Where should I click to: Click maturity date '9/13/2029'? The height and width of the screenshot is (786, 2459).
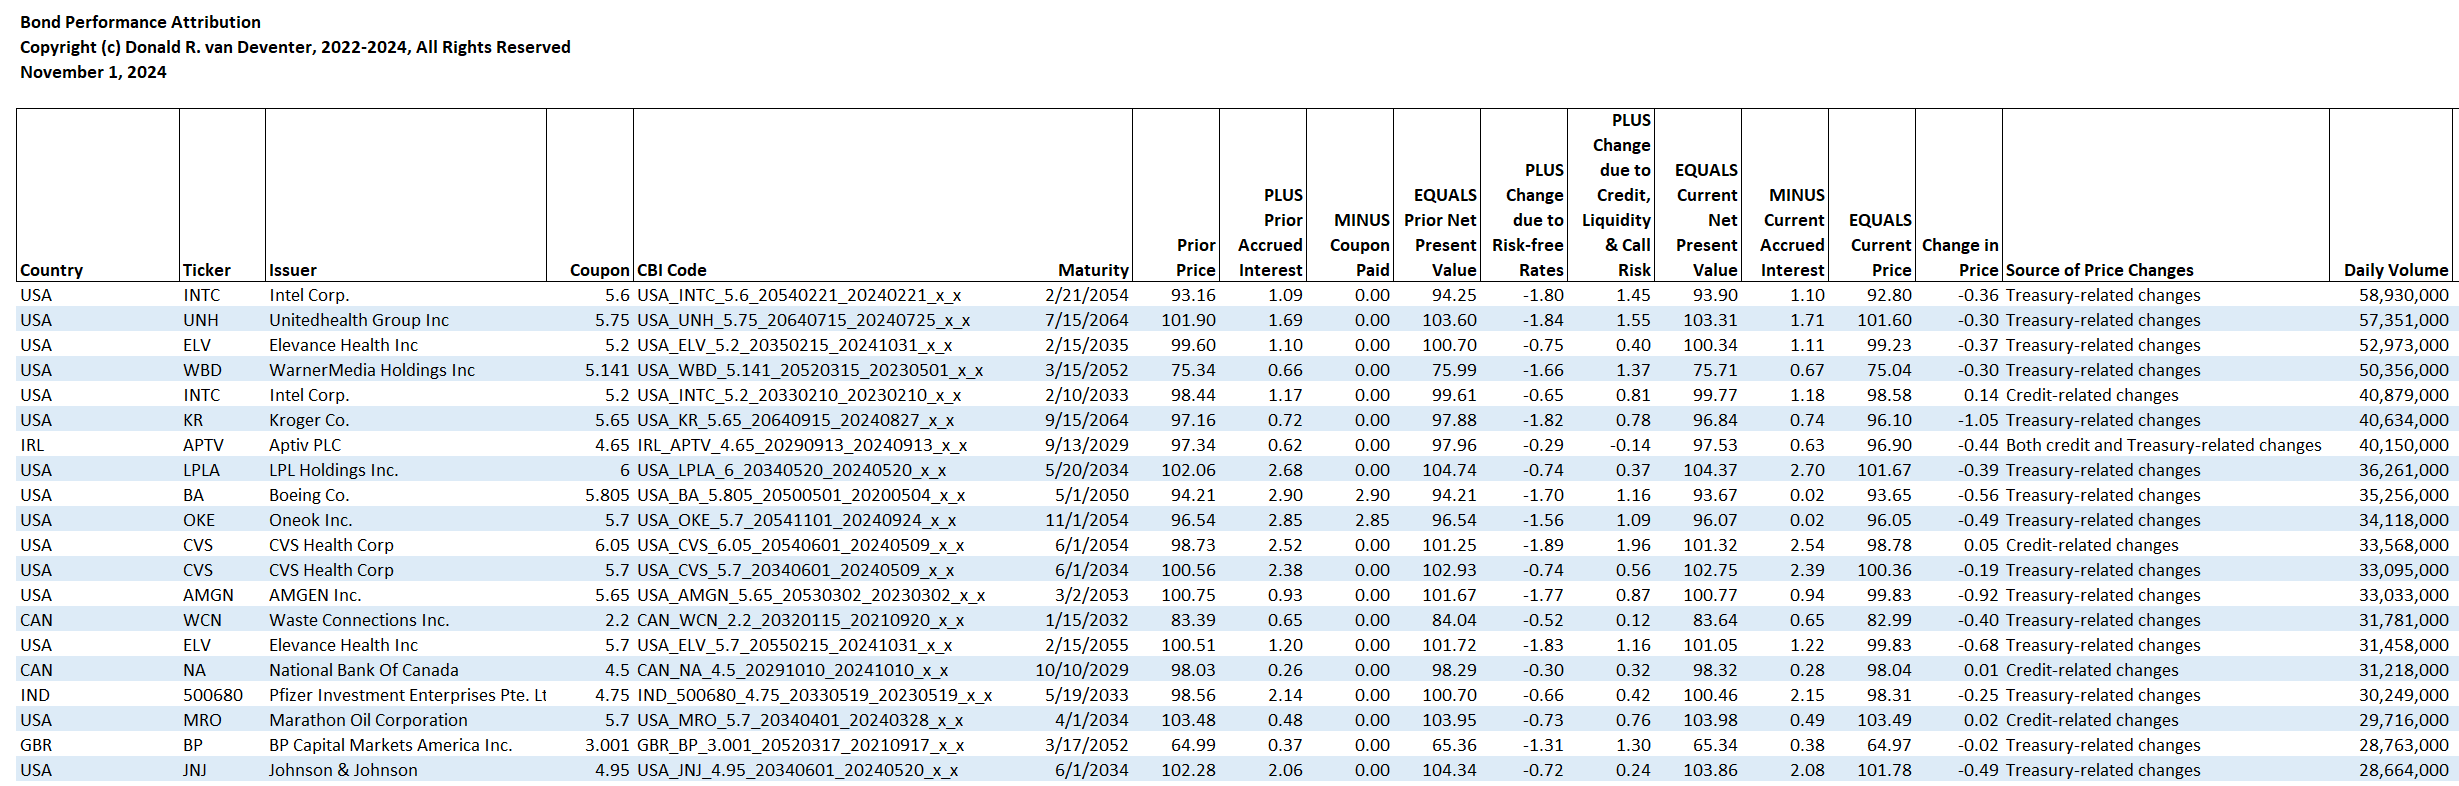coord(1087,445)
